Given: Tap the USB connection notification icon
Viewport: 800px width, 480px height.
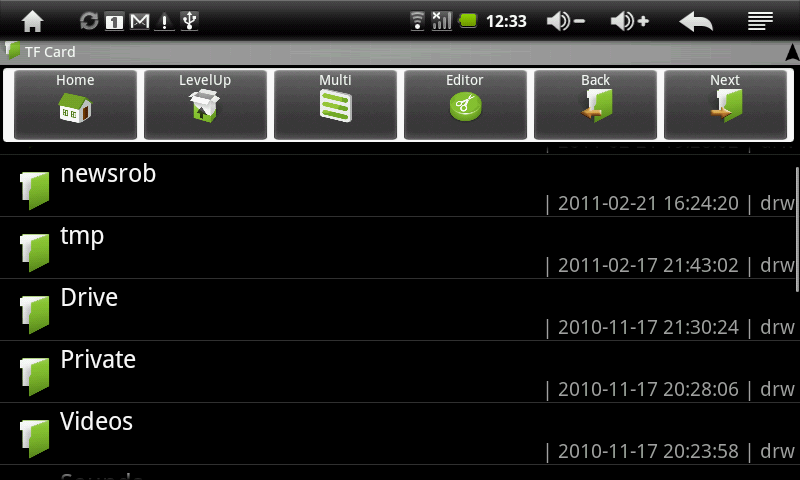Looking at the screenshot, I should coord(189,21).
